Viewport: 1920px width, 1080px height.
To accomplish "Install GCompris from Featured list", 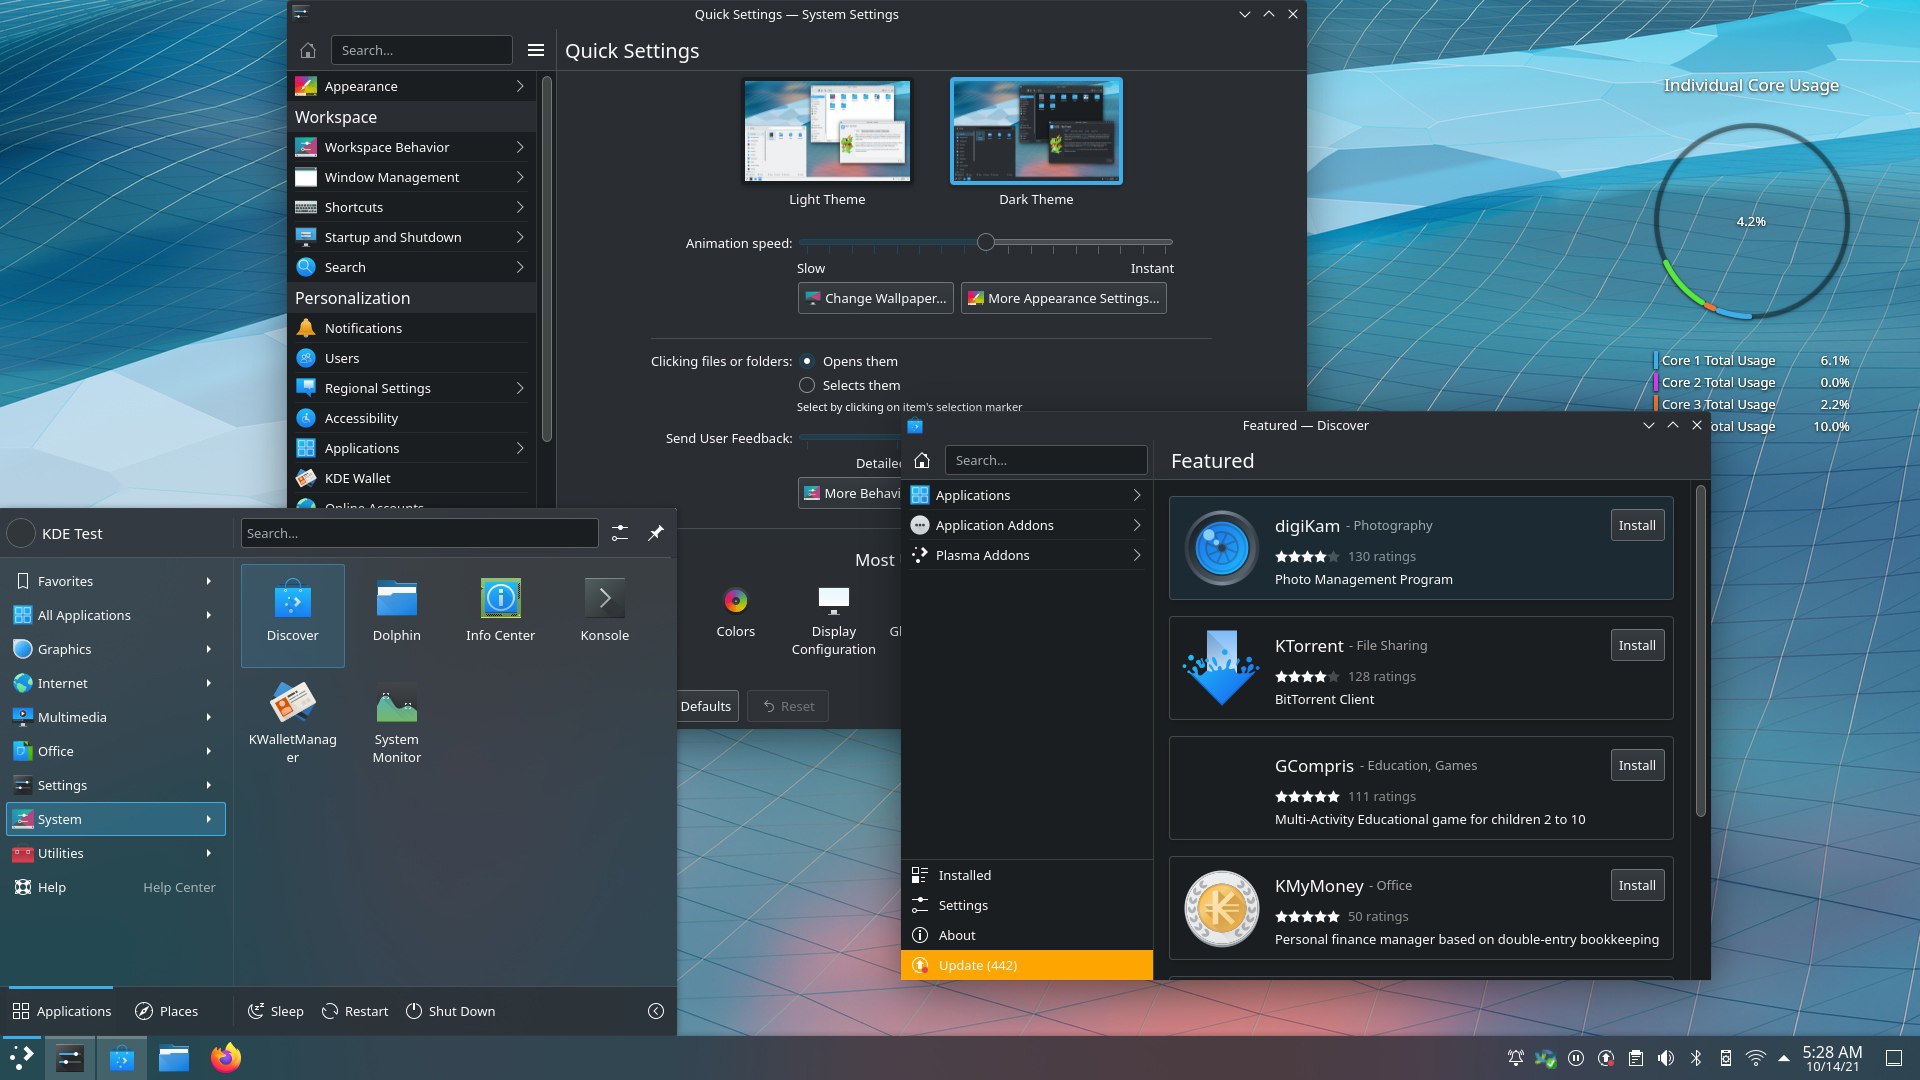I will (1637, 765).
